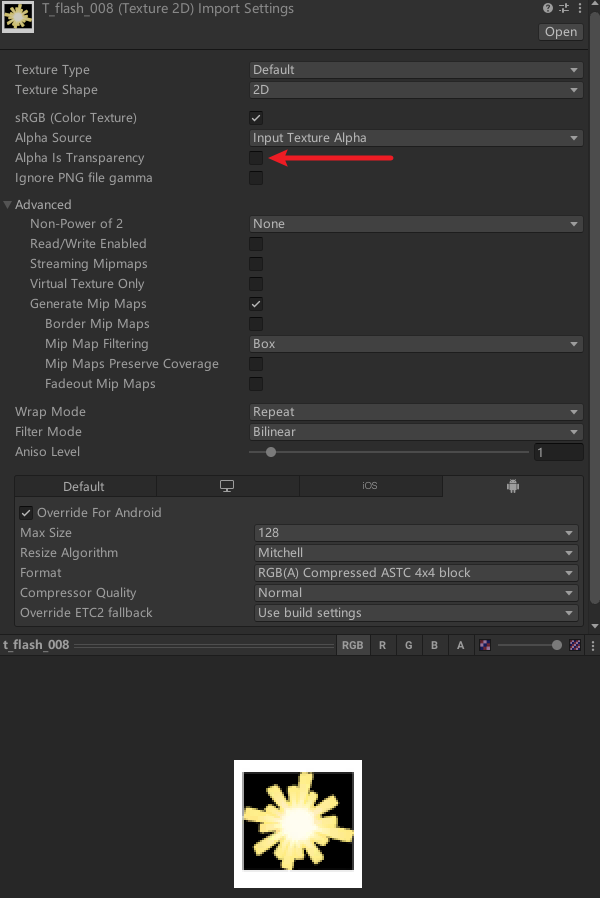Select the standalone desktop monitor tab
The width and height of the screenshot is (600, 898).
click(227, 486)
